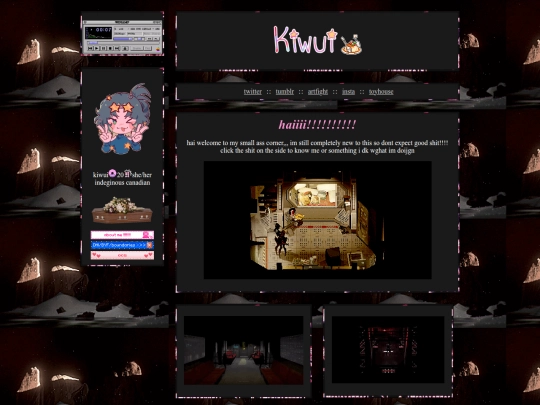Screen dimensions: 540x405
Task: Open the insta link
Action: click(348, 92)
